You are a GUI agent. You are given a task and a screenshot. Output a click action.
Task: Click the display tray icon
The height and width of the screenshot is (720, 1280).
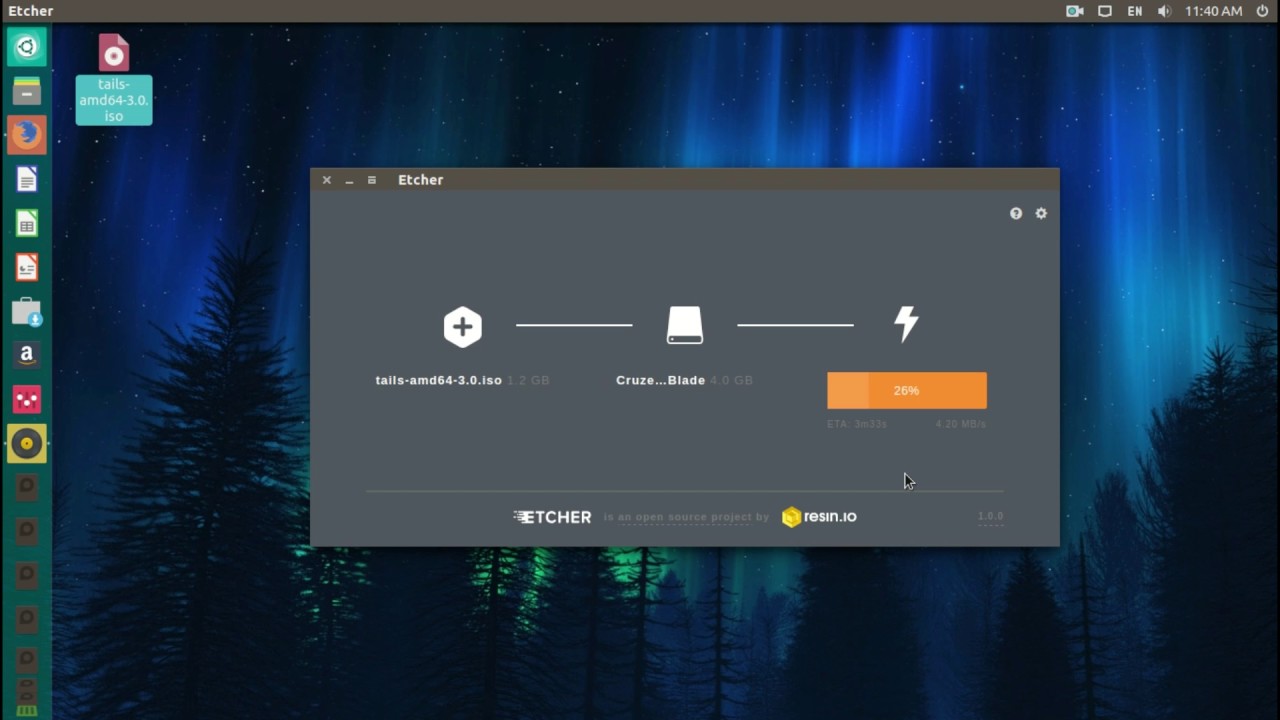click(x=1105, y=11)
